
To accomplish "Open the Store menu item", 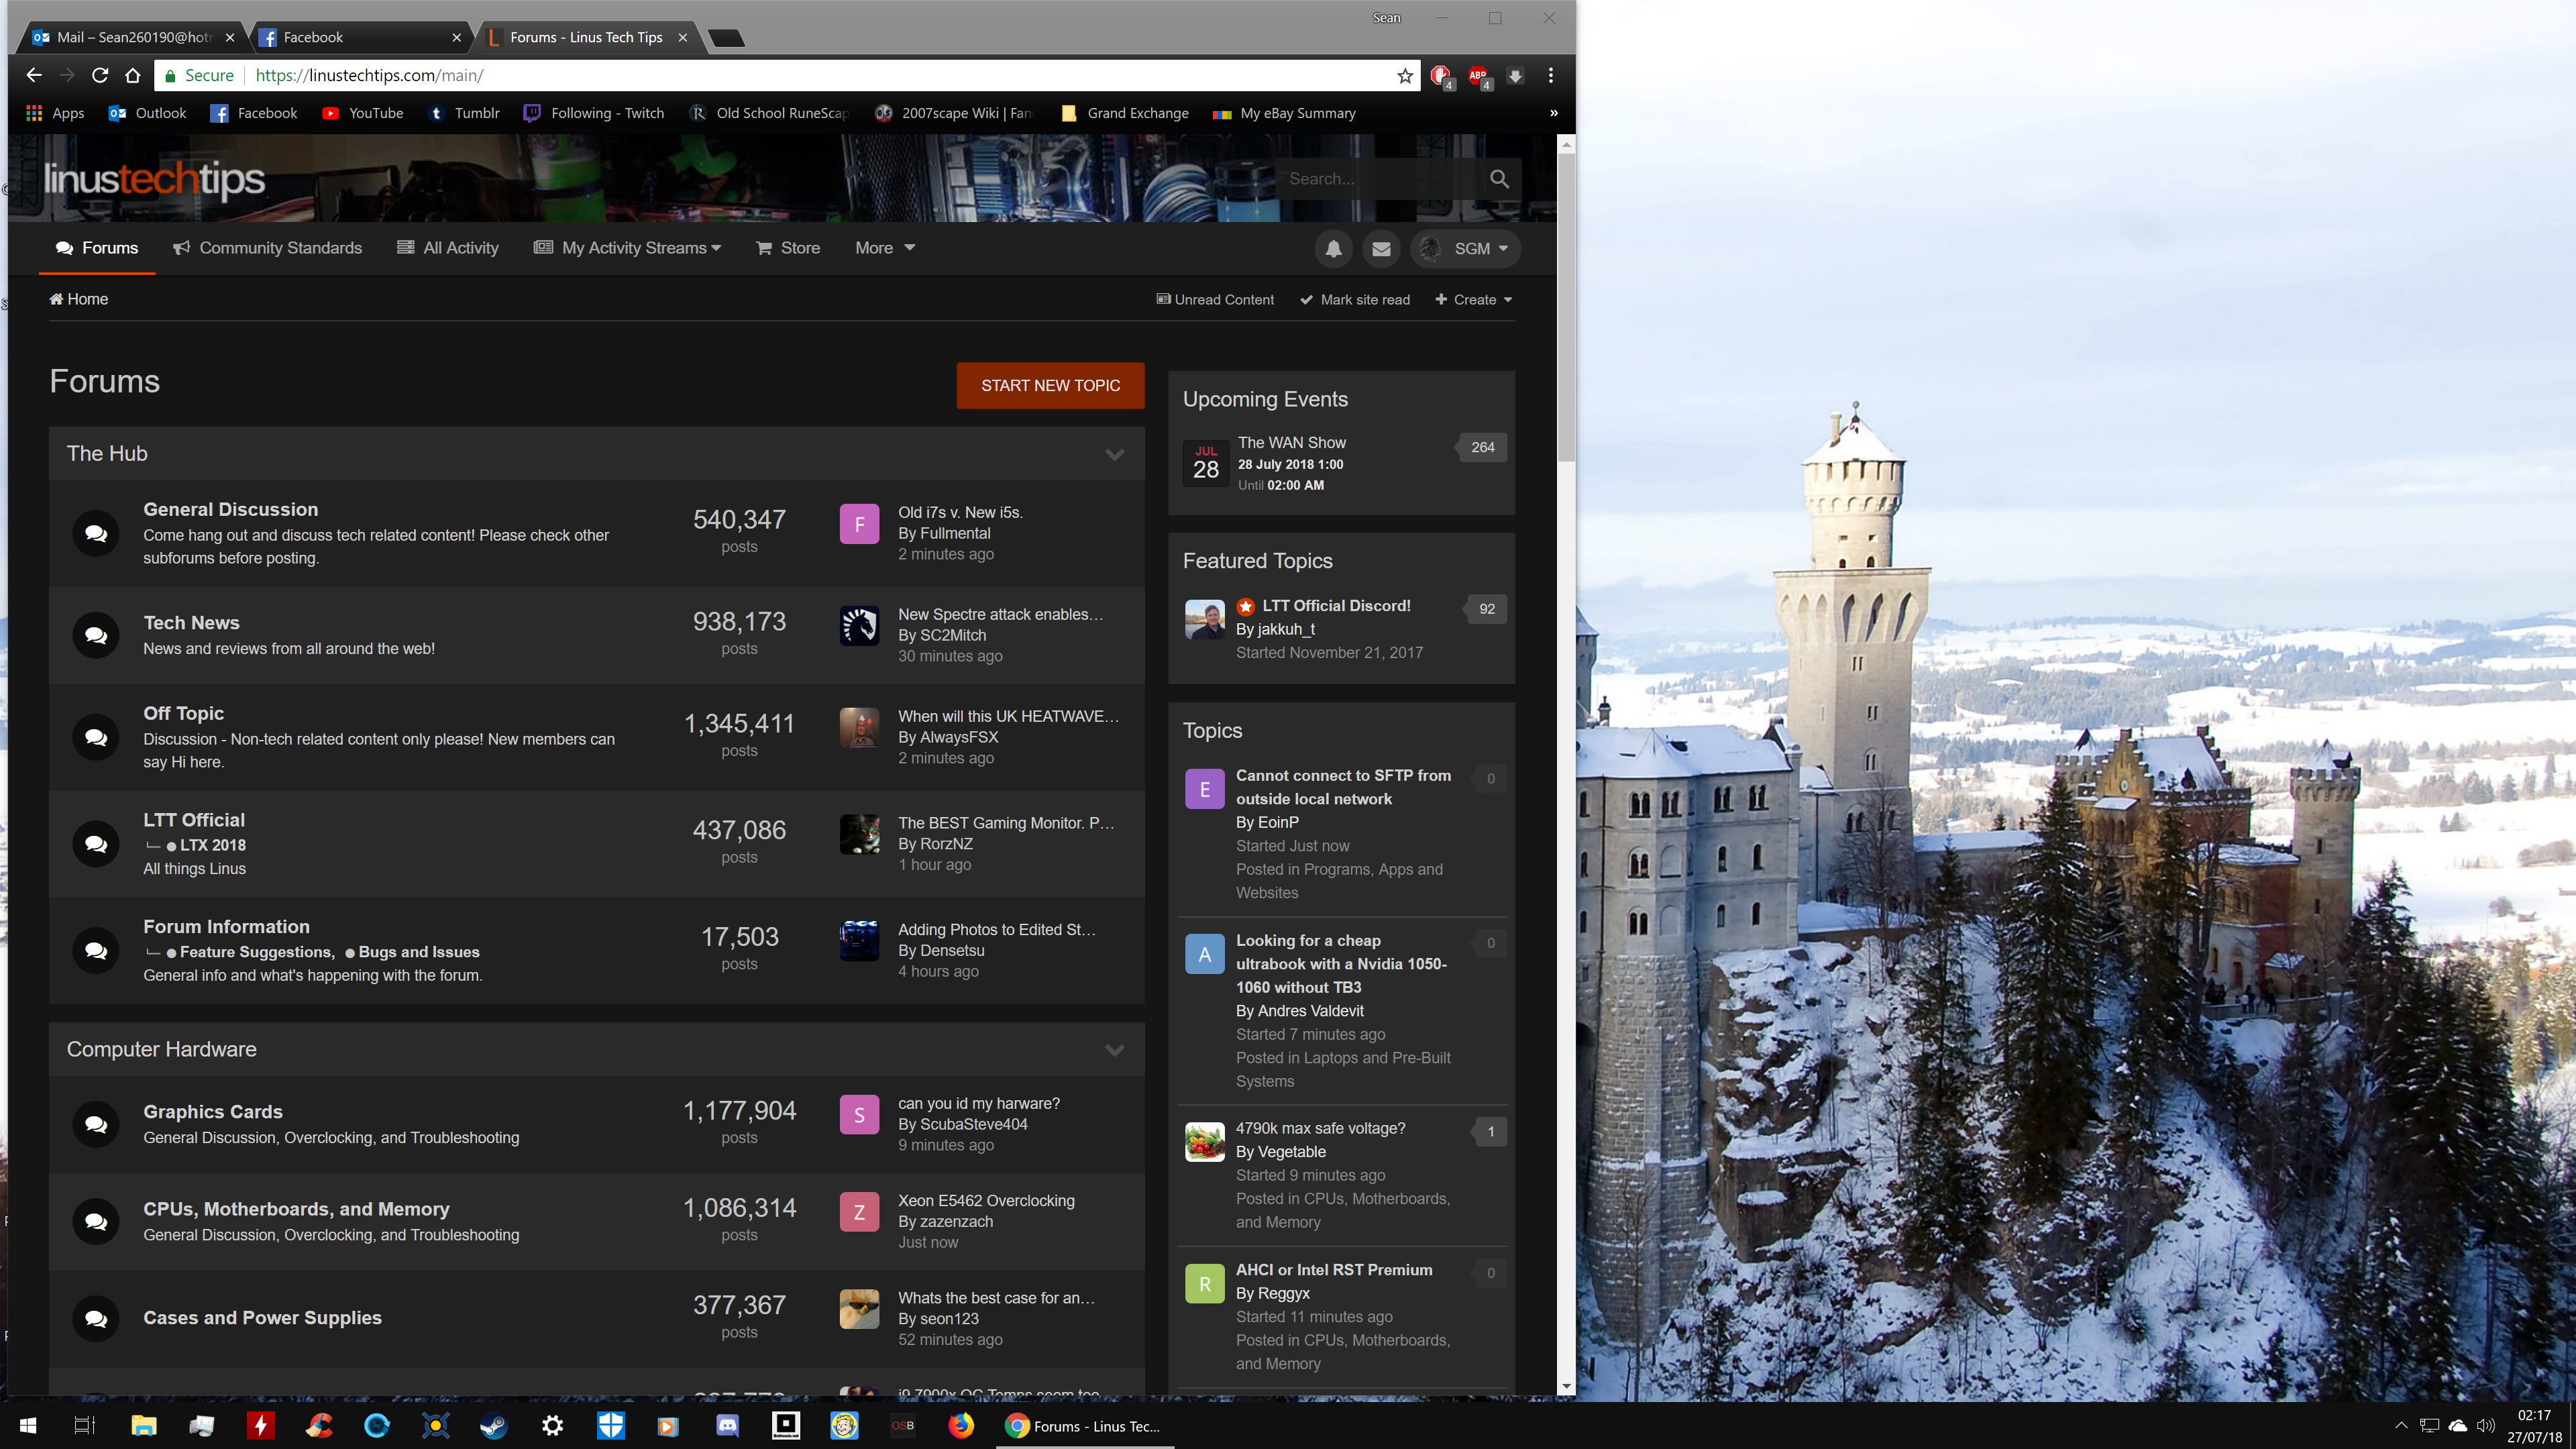I will coord(788,248).
